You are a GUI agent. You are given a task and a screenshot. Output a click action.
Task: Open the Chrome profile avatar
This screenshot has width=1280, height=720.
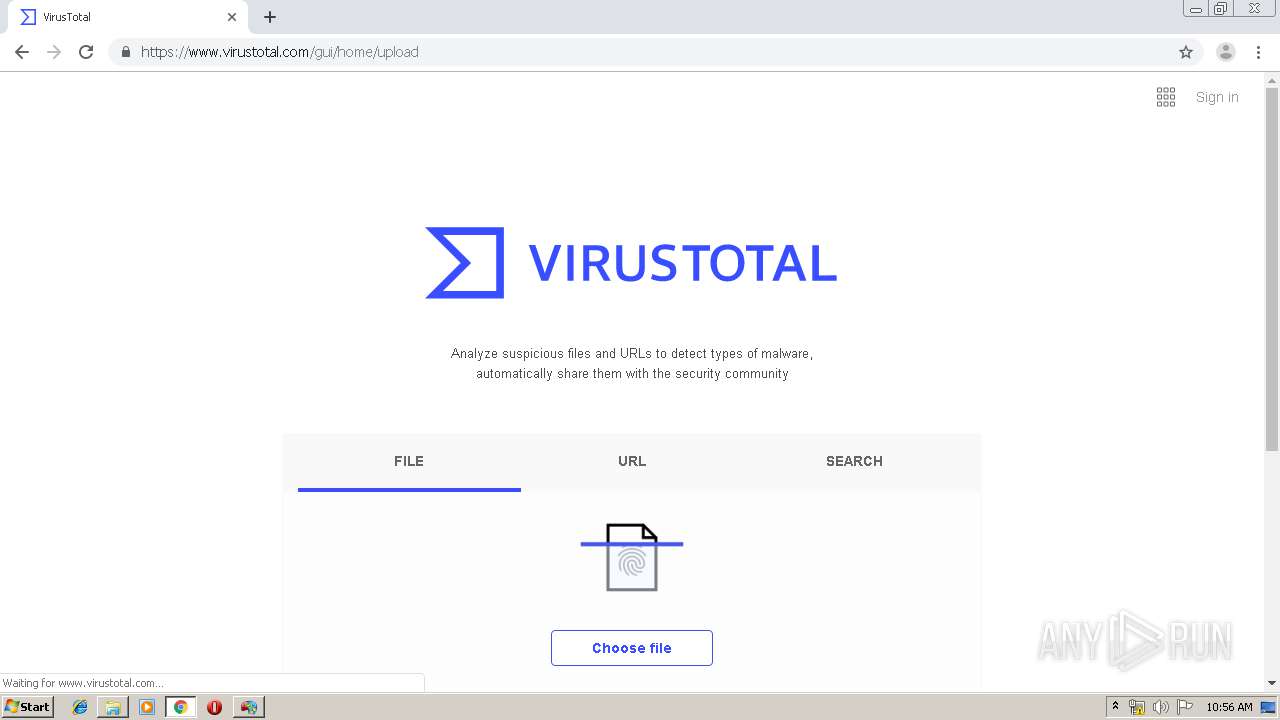pos(1225,52)
